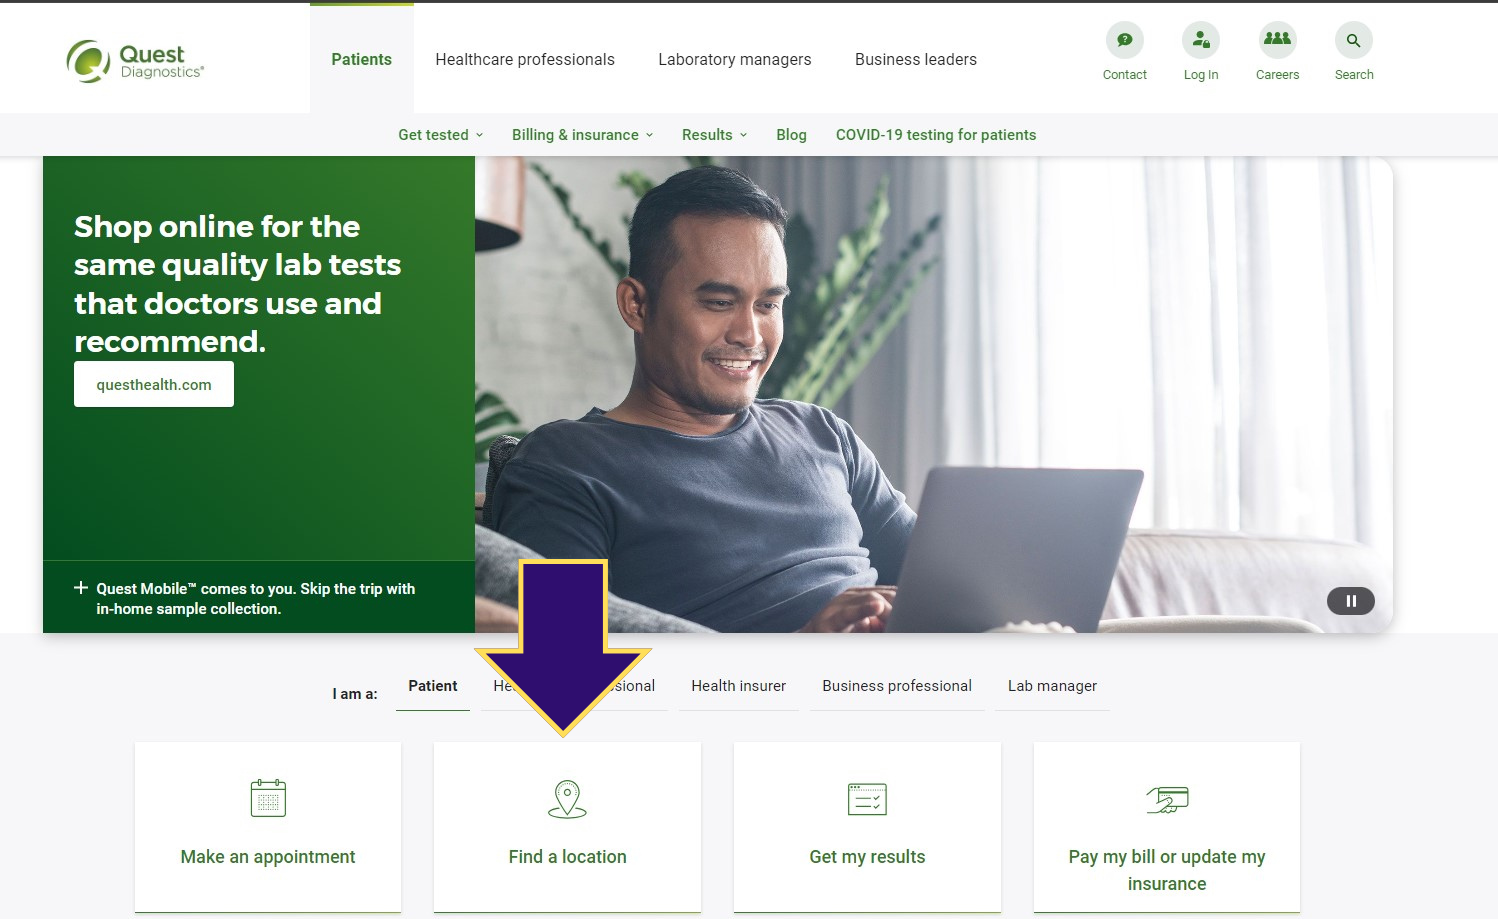Image resolution: width=1498 pixels, height=919 pixels.
Task: Open the Billing & insurance dropdown menu
Action: point(582,135)
